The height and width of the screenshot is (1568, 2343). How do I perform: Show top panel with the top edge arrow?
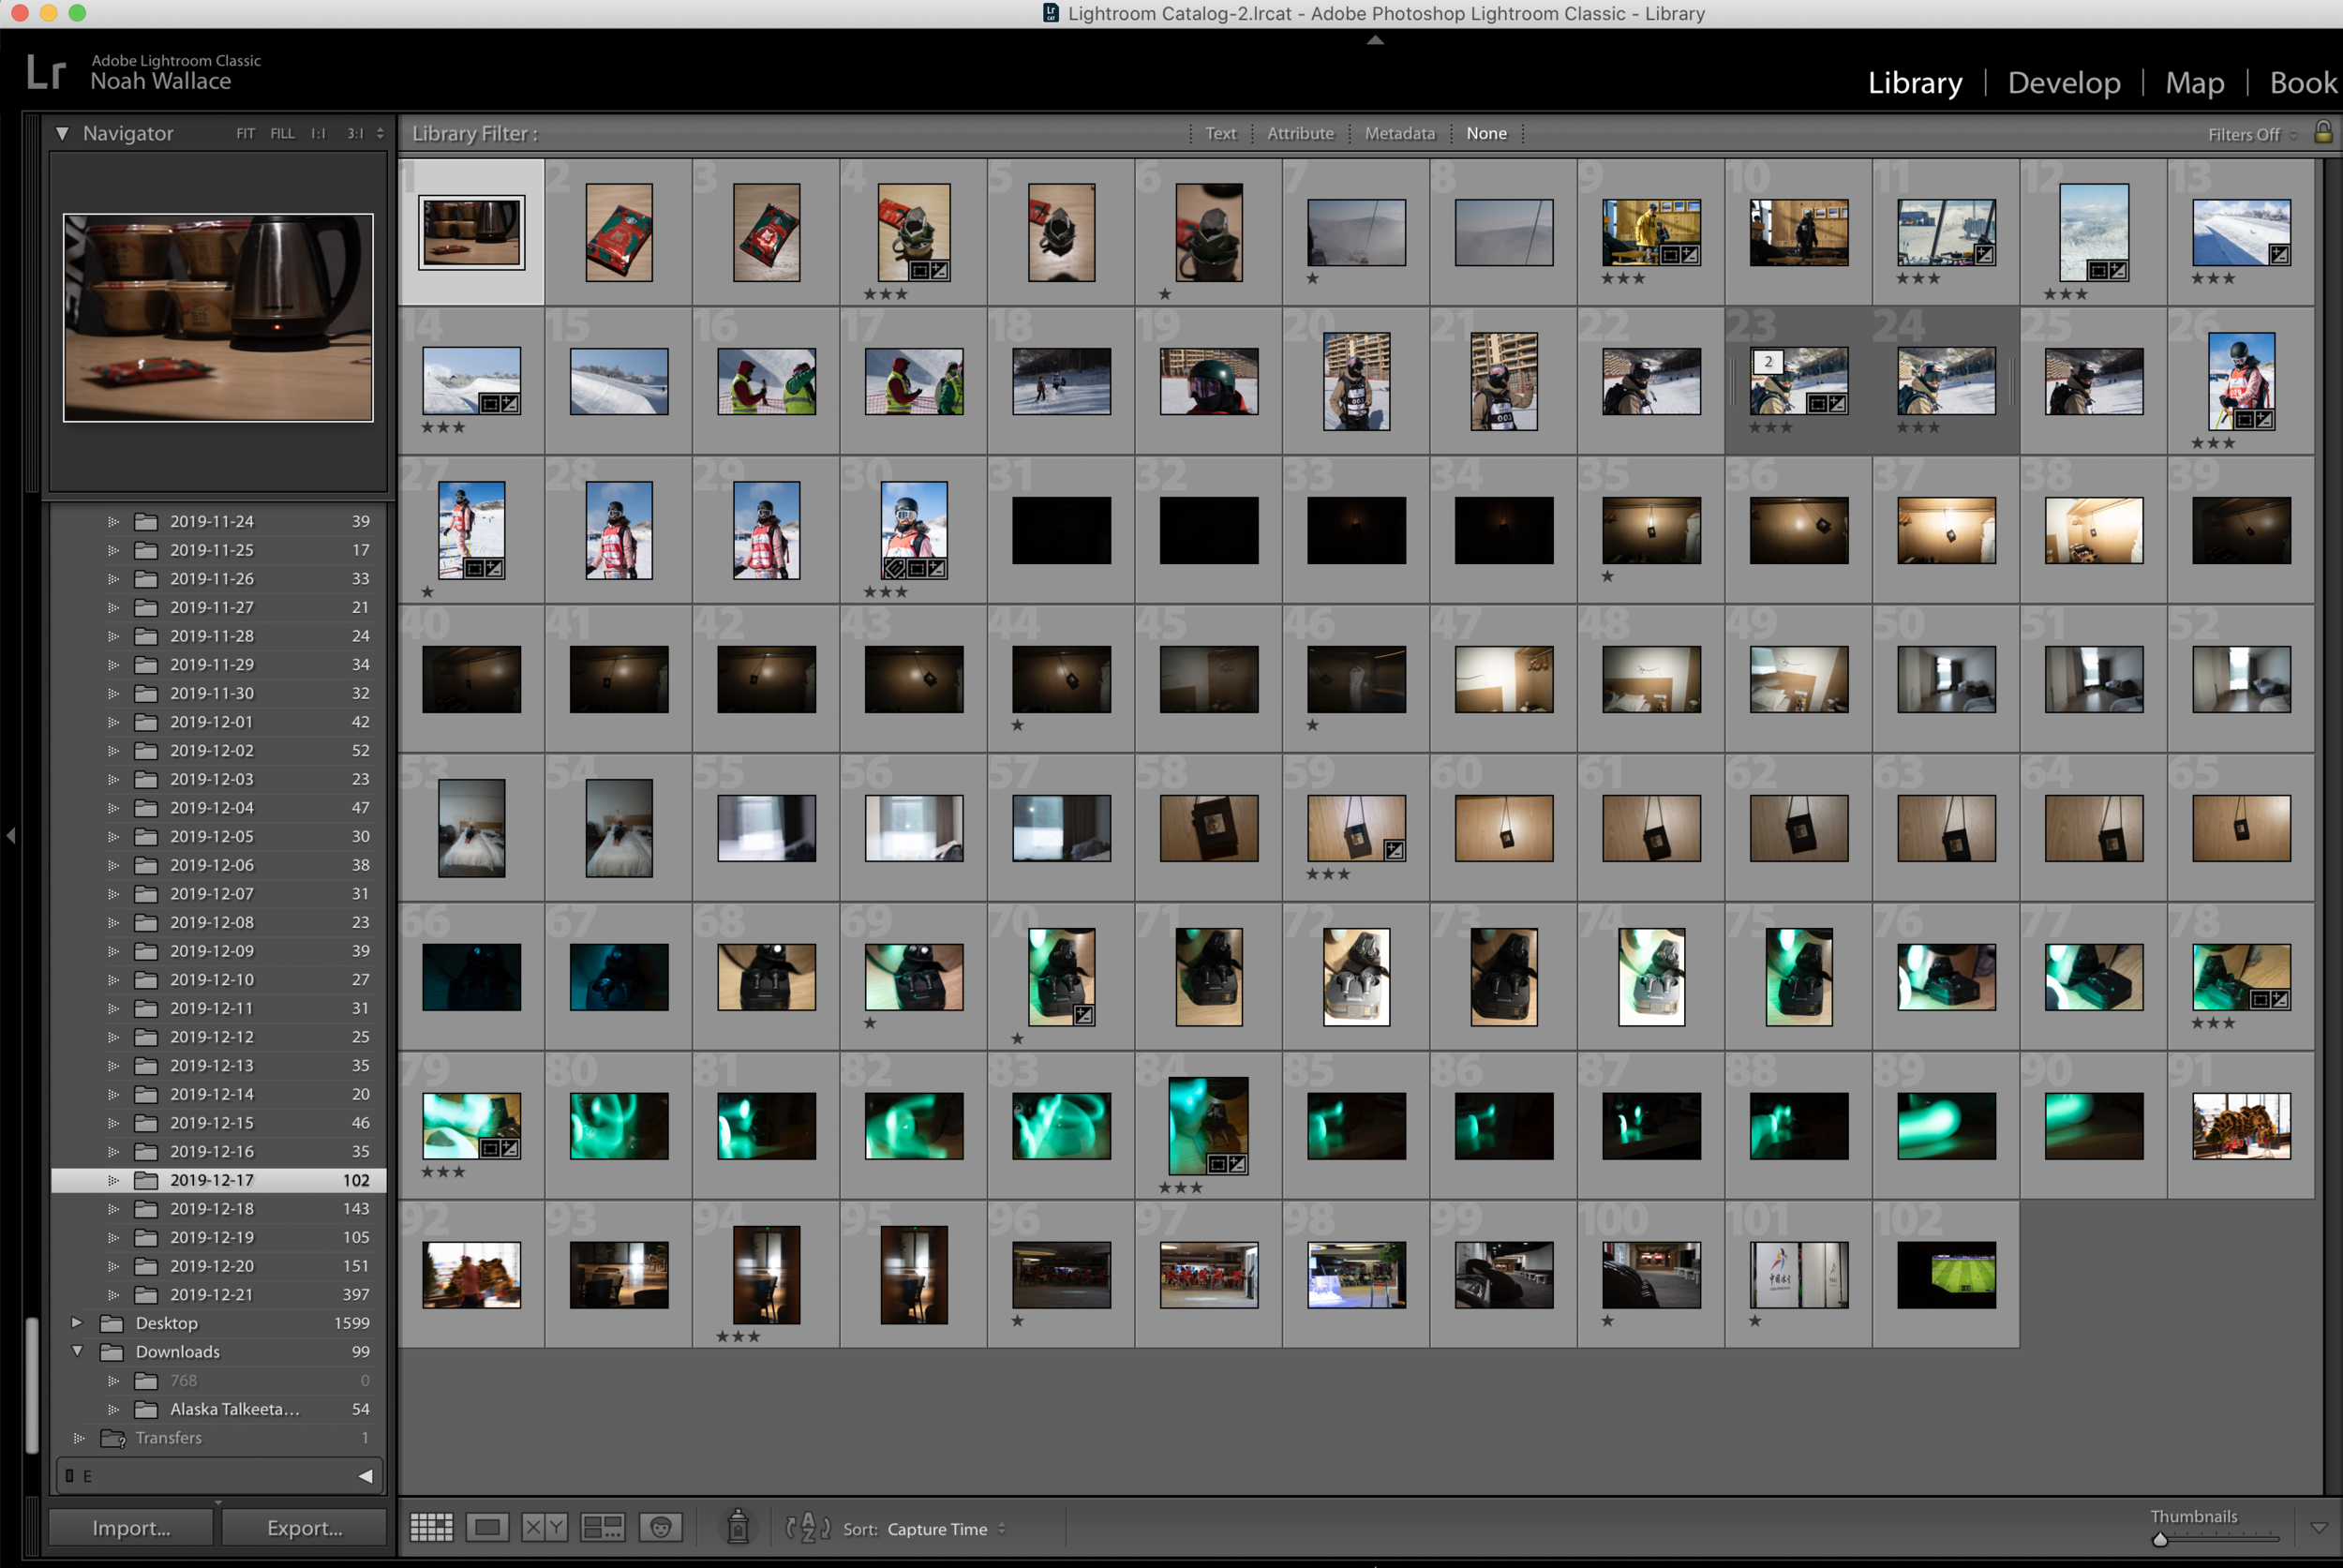[x=1375, y=40]
